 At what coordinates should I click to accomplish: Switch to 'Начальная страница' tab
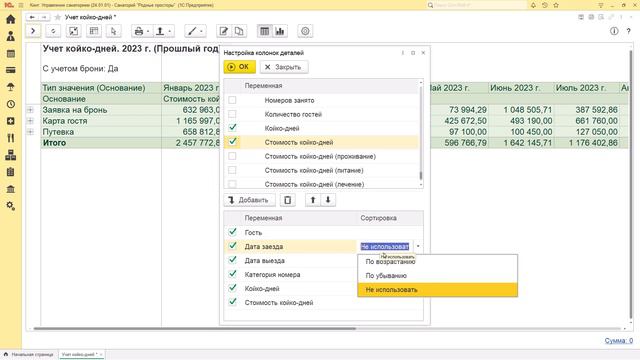(x=29, y=354)
